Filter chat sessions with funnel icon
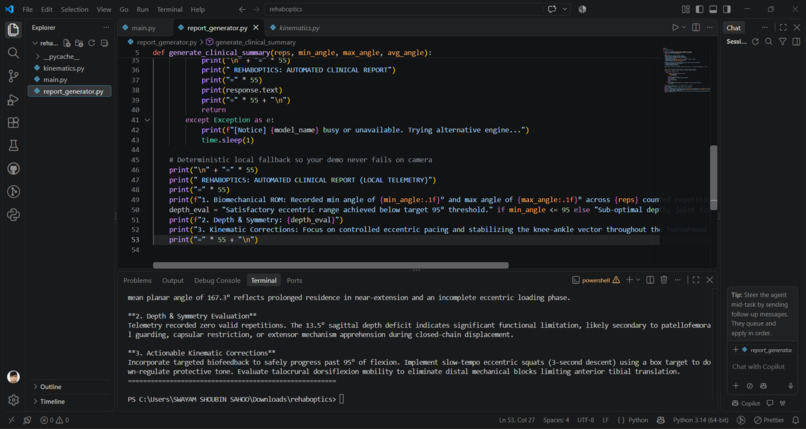Image resolution: width=806 pixels, height=429 pixels. (782, 42)
